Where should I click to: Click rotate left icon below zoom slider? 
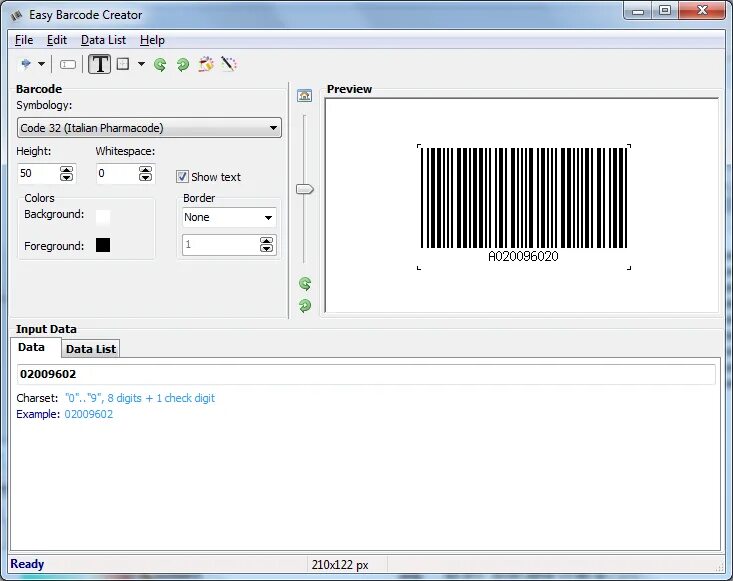pos(305,284)
